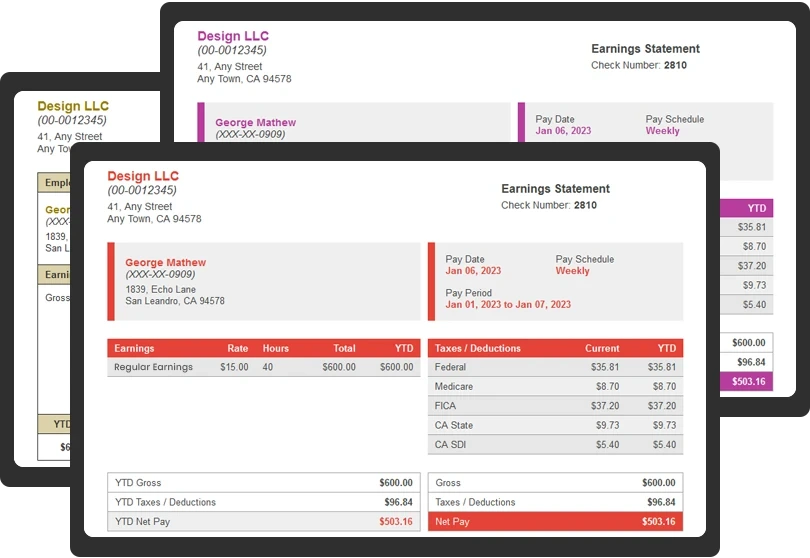
Task: Click the 'Hours' column header
Action: (276, 348)
